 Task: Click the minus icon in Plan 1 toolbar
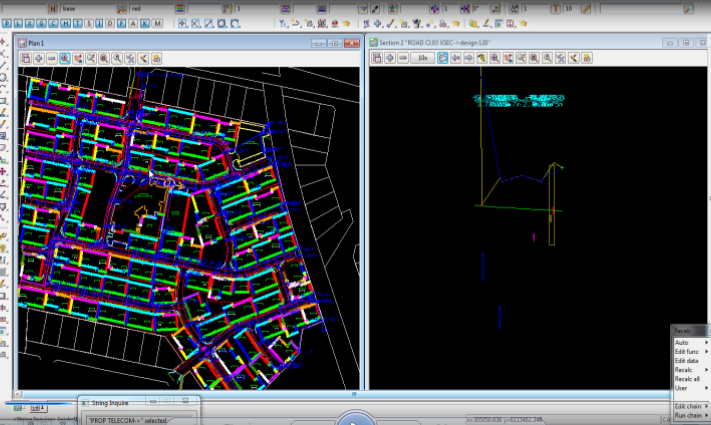click(x=52, y=58)
